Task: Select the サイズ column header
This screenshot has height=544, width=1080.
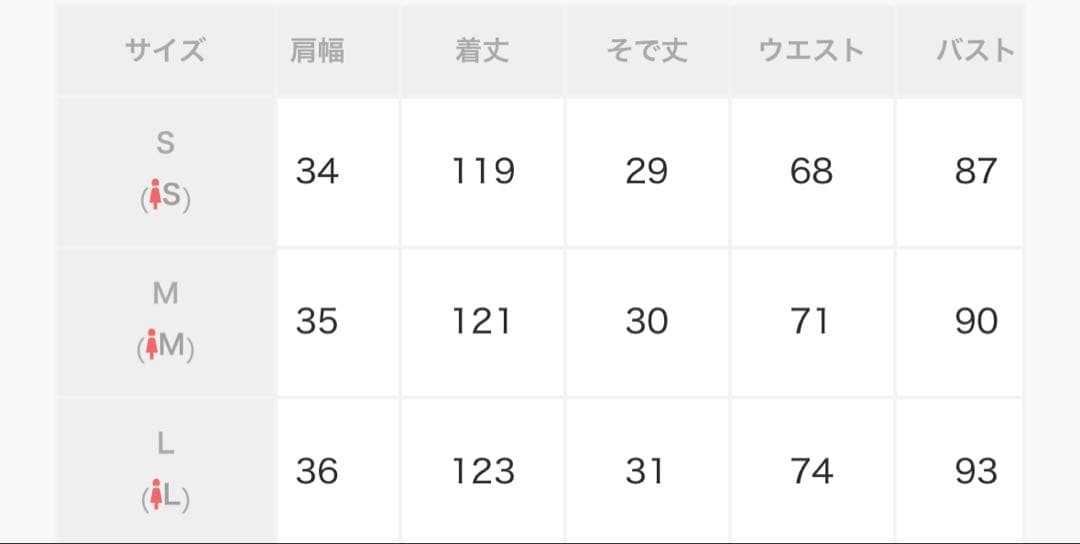Action: [x=165, y=51]
